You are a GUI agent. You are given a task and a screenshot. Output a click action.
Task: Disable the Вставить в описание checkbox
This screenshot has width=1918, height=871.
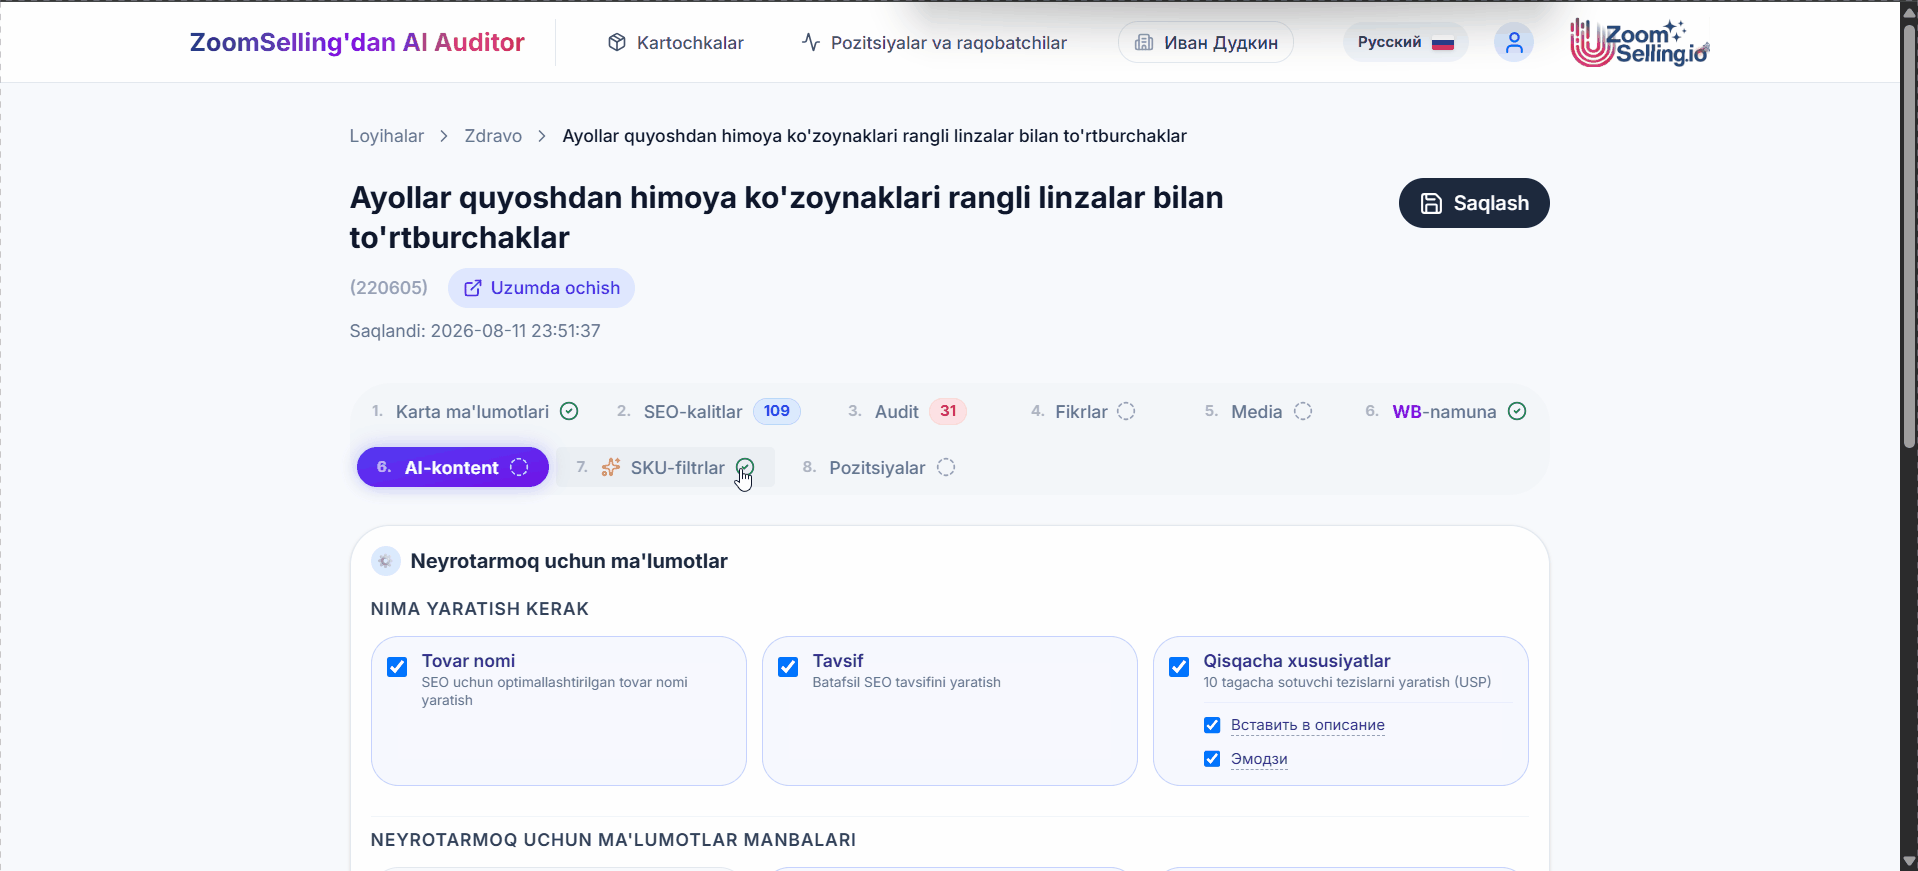click(1212, 725)
